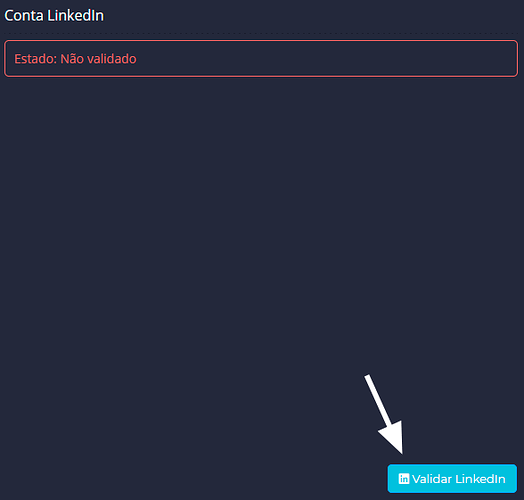Click the left edge of the Validar LinkedIn button
Screen dimensions: 524x500
pyautogui.click(x=390, y=479)
